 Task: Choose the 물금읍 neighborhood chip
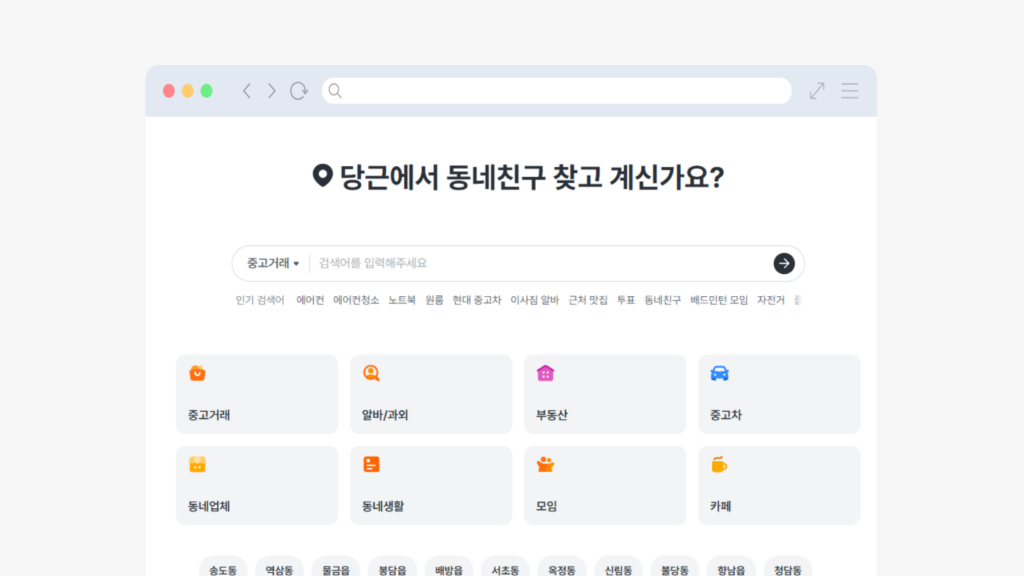(x=336, y=568)
